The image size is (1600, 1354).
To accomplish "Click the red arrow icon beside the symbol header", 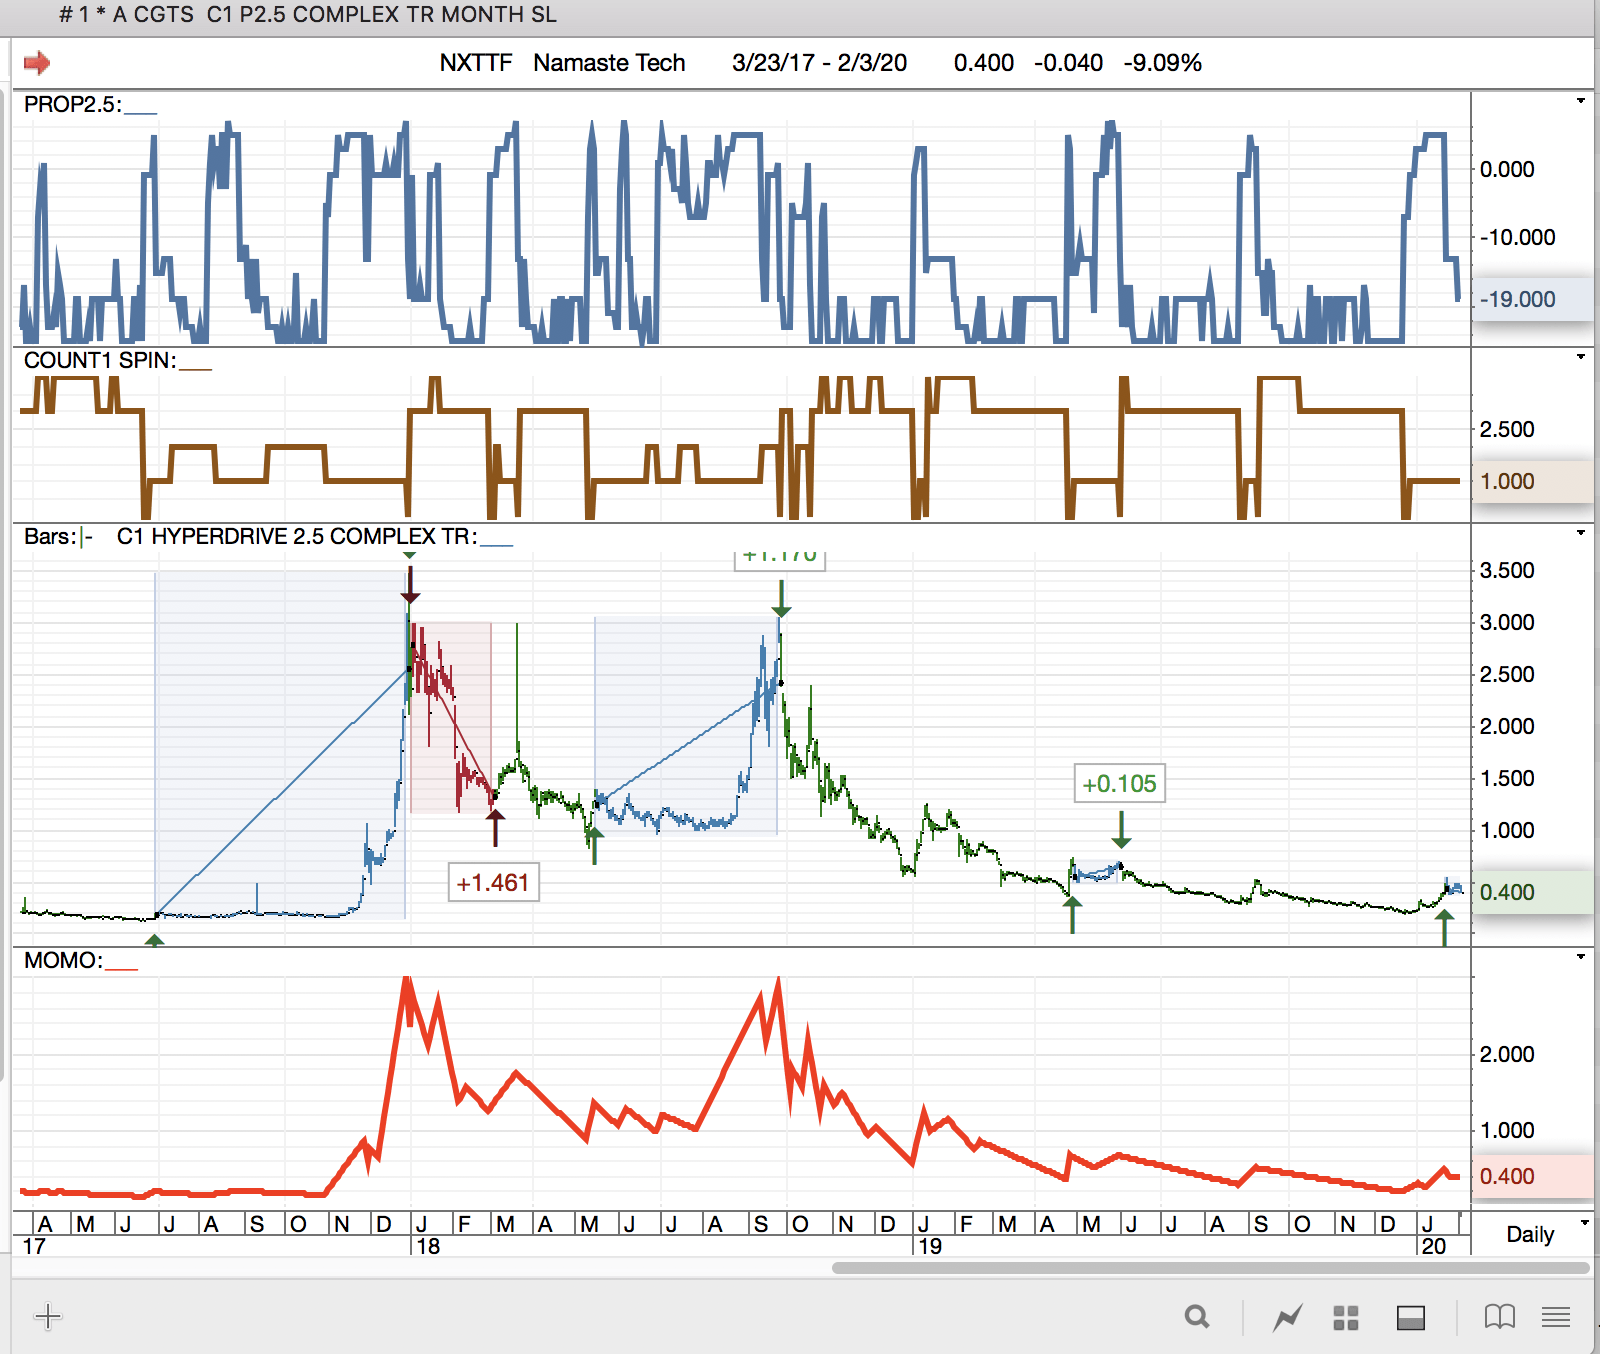I will pyautogui.click(x=37, y=63).
